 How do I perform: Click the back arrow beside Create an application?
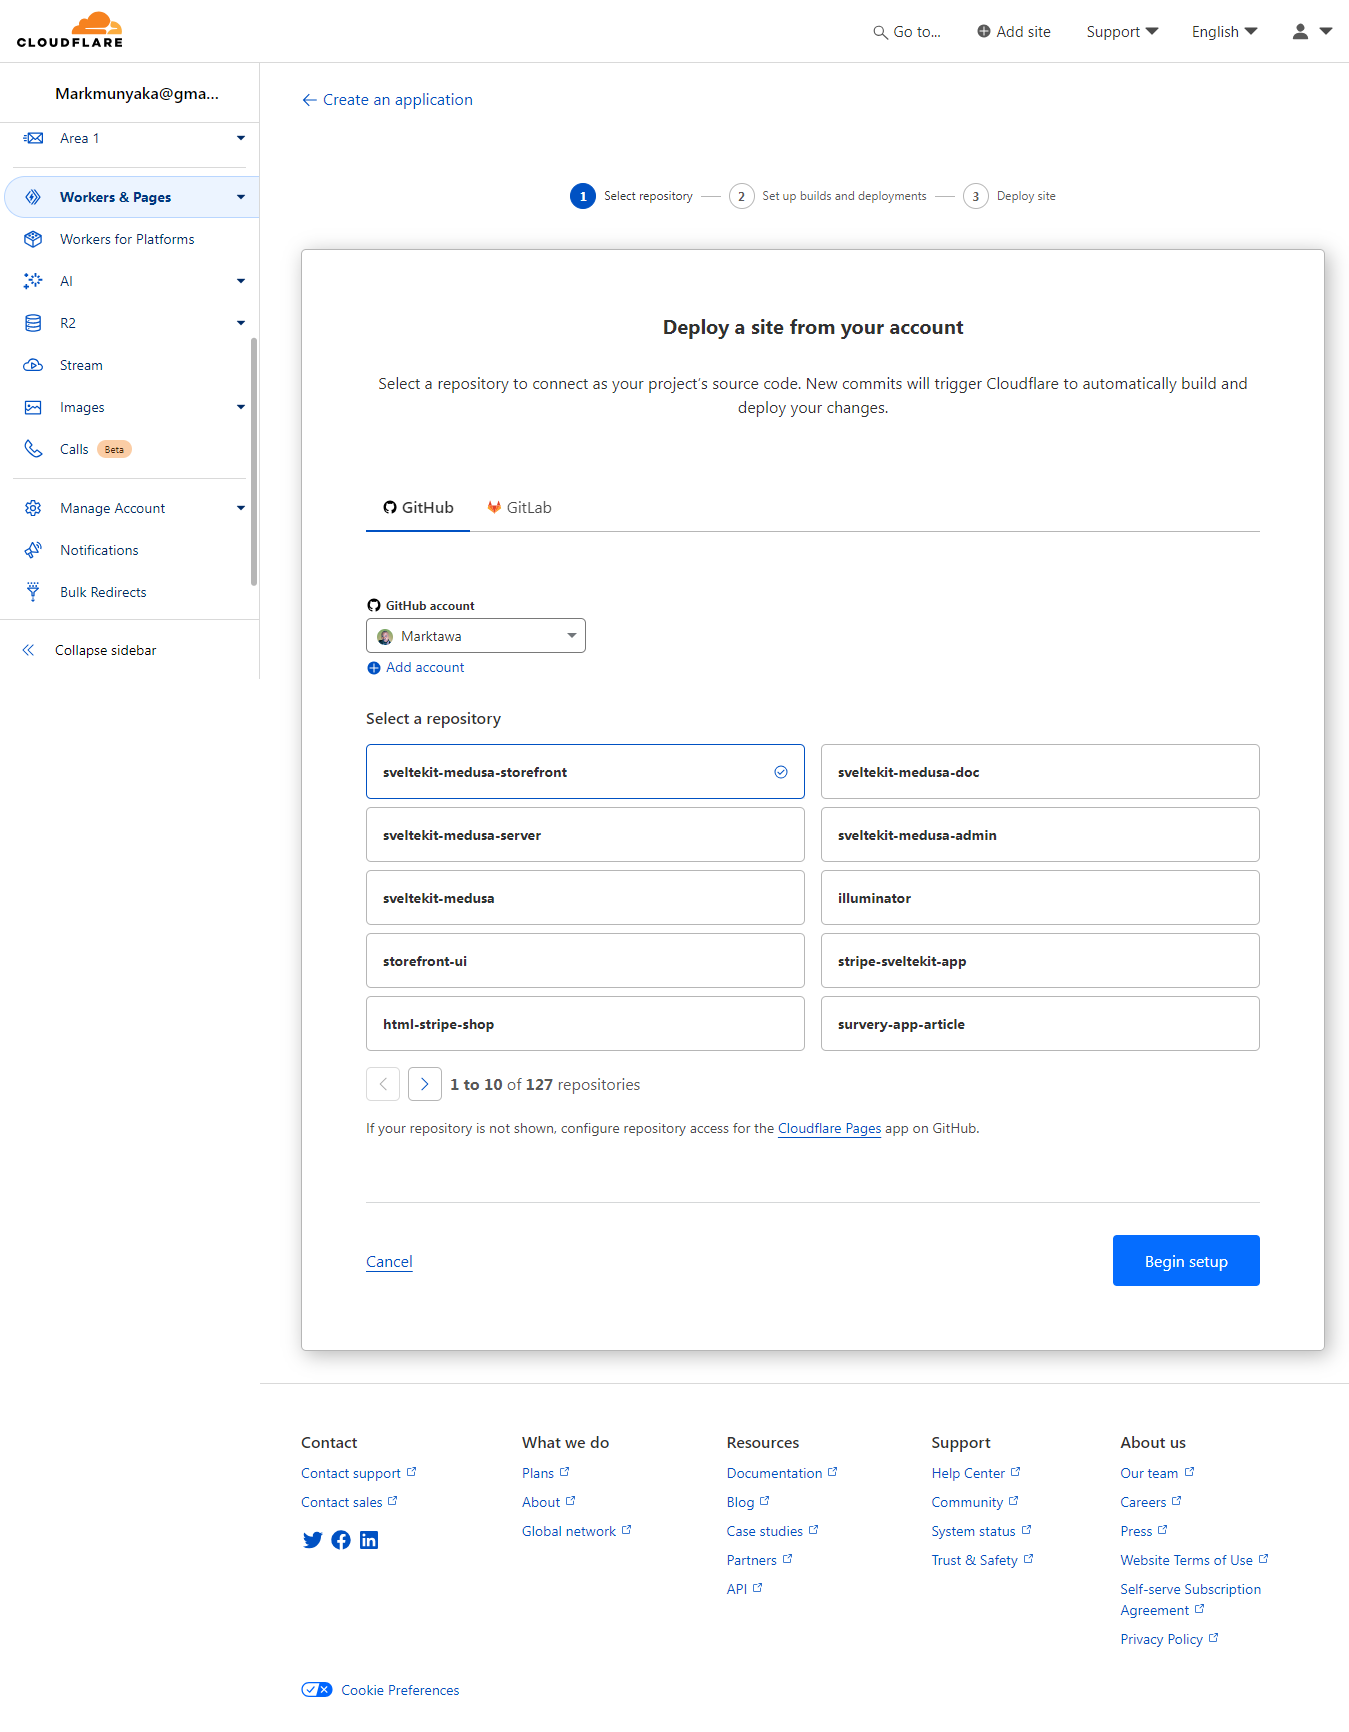click(x=309, y=100)
